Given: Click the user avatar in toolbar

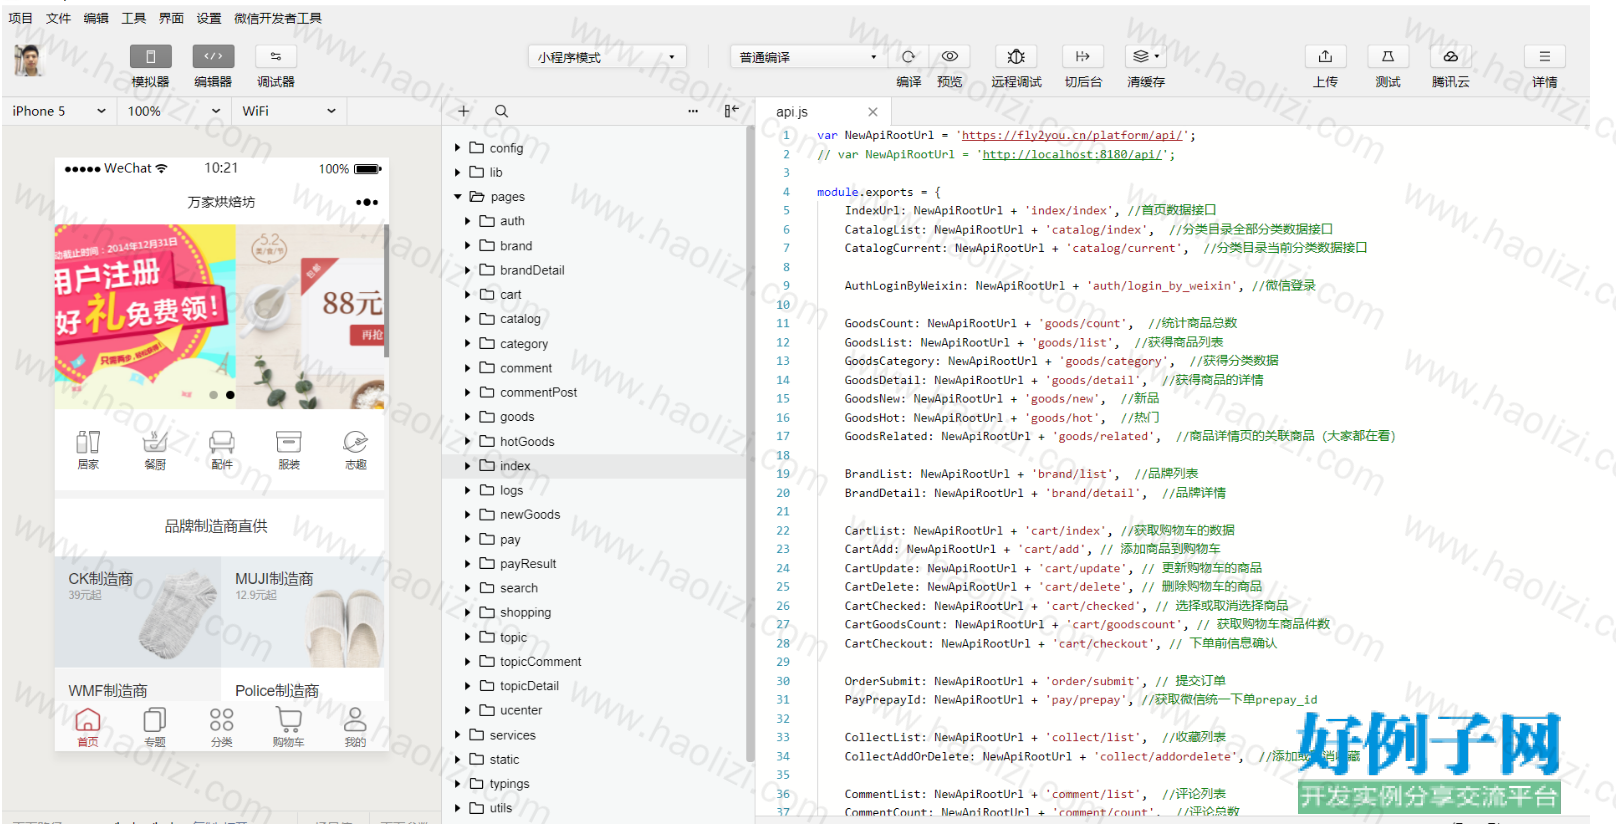Looking at the screenshot, I should [29, 61].
